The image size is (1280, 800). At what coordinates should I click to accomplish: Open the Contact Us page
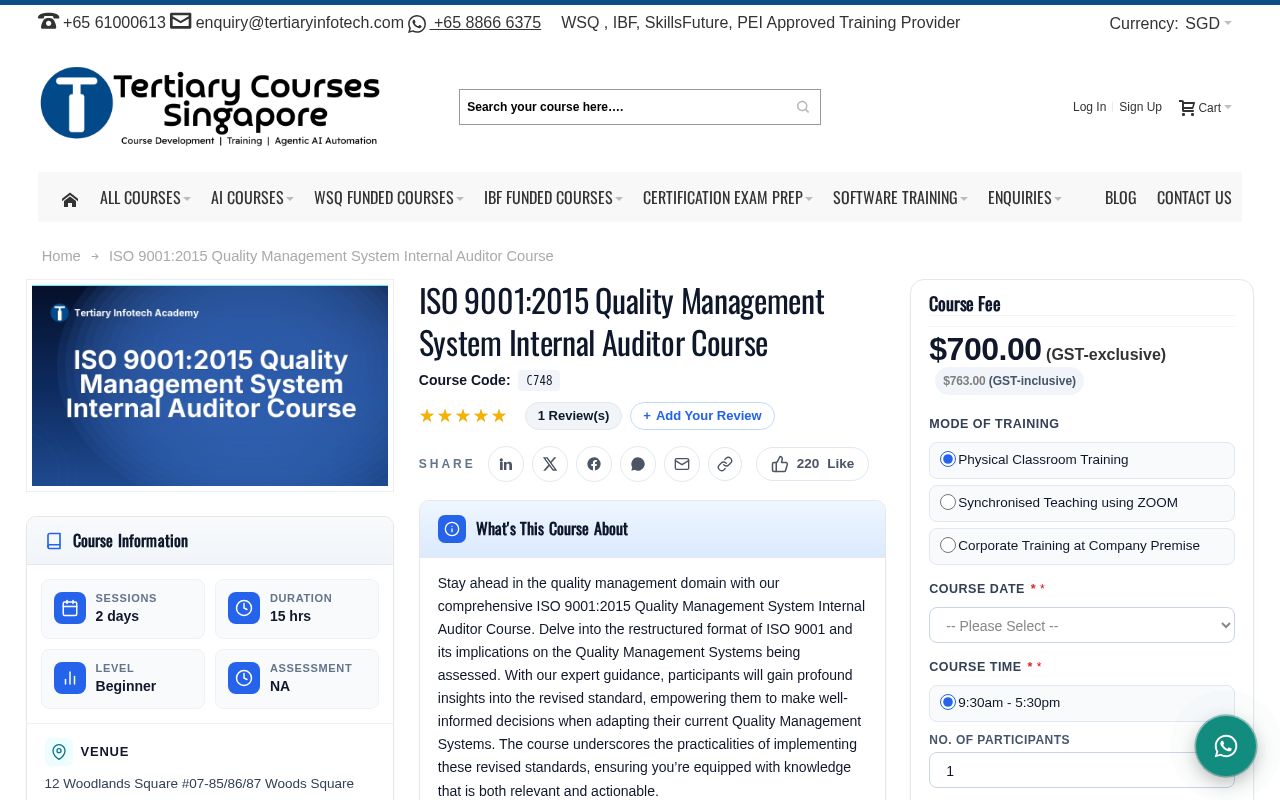1194,198
